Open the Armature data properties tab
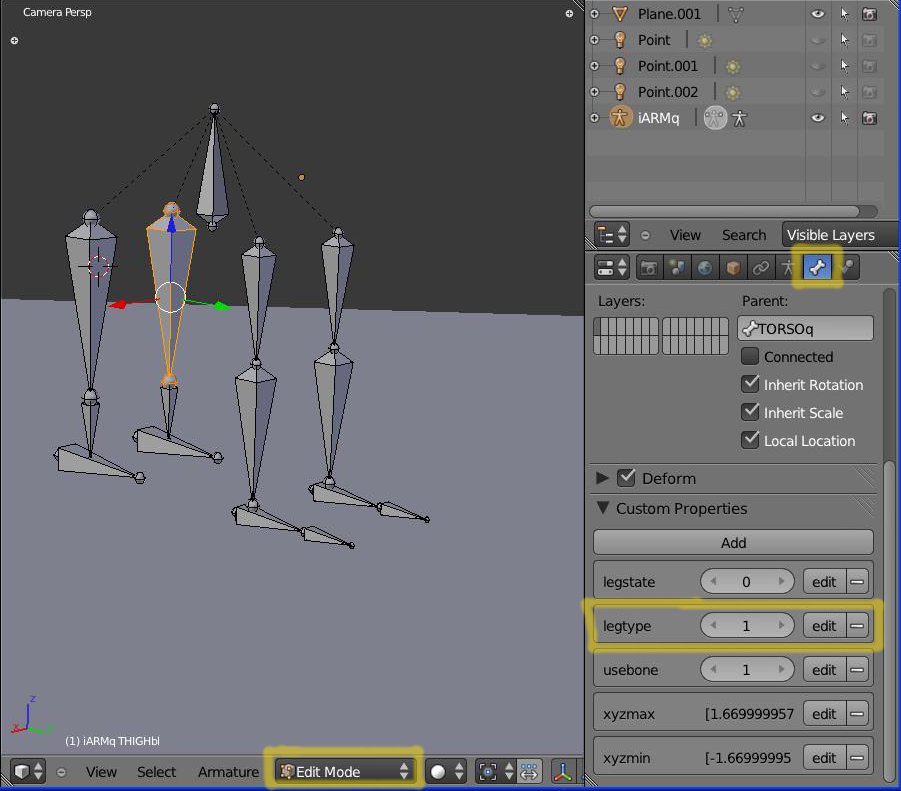The height and width of the screenshot is (791, 901). (x=790, y=268)
